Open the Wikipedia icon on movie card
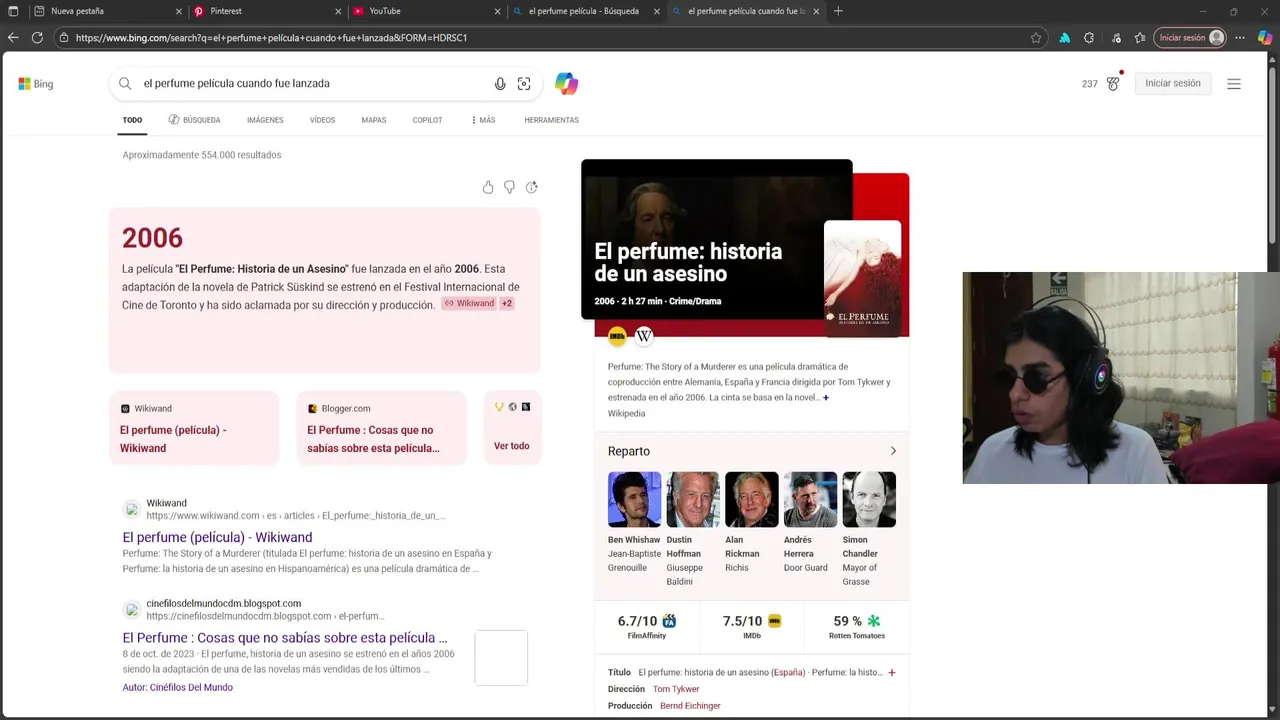1280x720 pixels. point(644,336)
